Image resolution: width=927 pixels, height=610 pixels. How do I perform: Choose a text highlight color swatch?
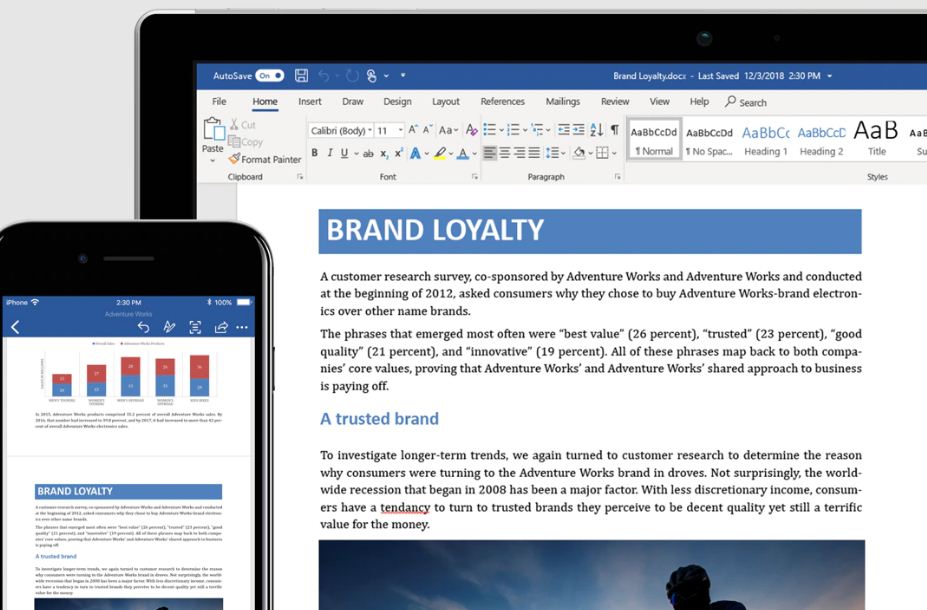(x=451, y=152)
